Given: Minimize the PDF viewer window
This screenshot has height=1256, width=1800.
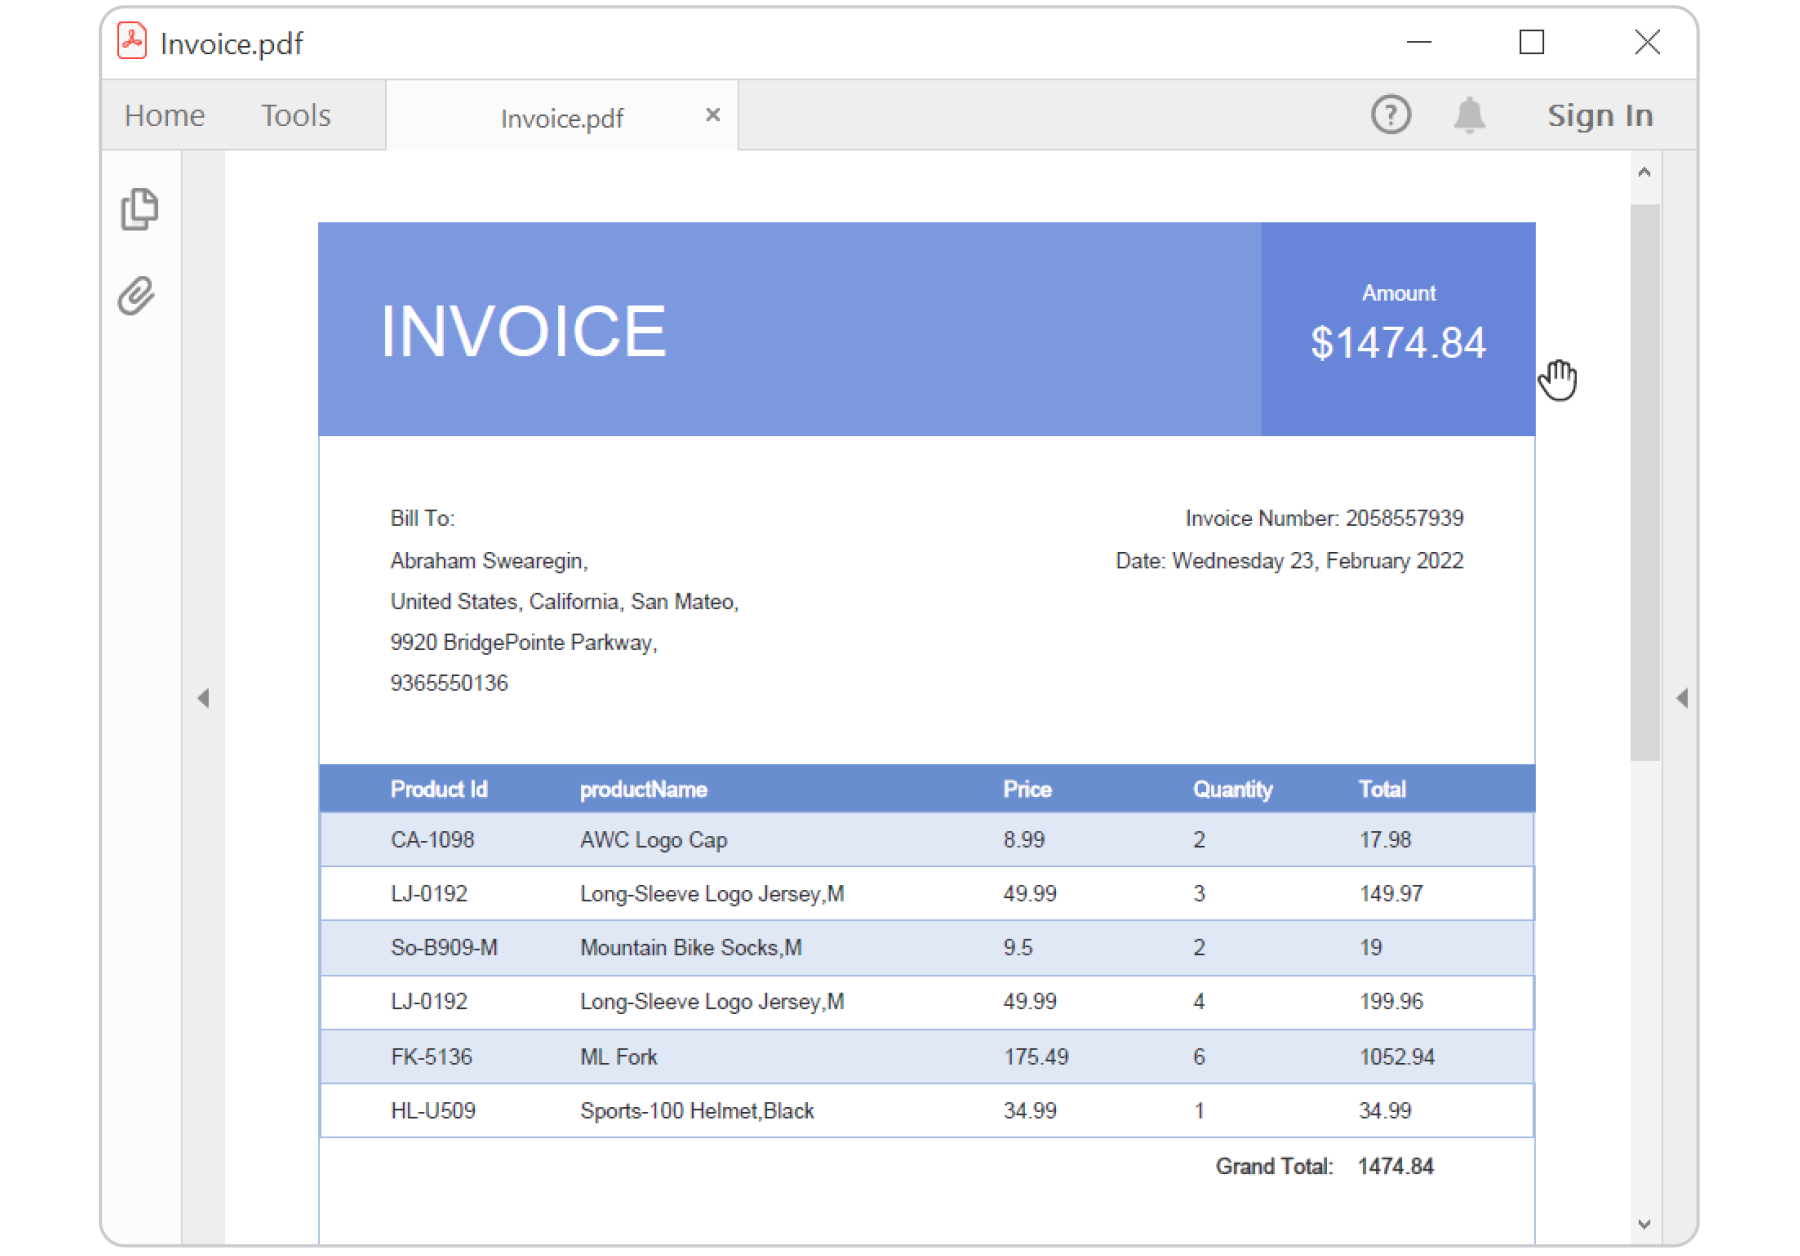Looking at the screenshot, I should (1418, 42).
